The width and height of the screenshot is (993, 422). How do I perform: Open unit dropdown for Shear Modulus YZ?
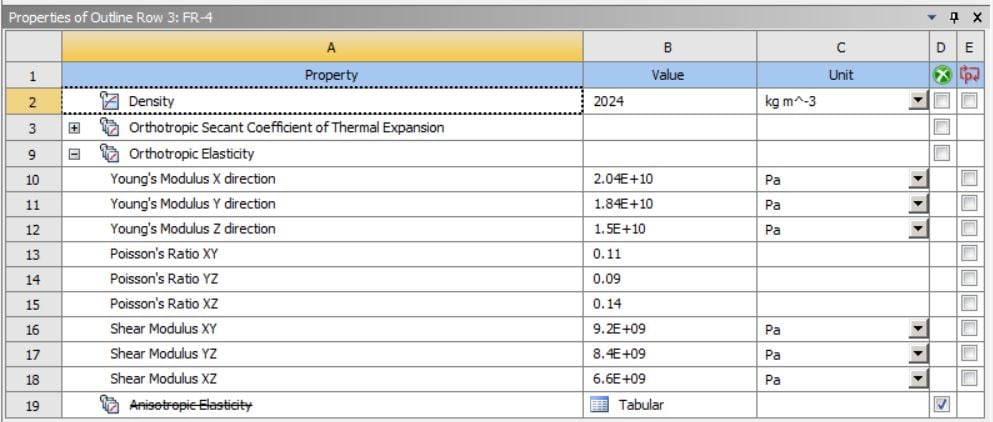(918, 354)
